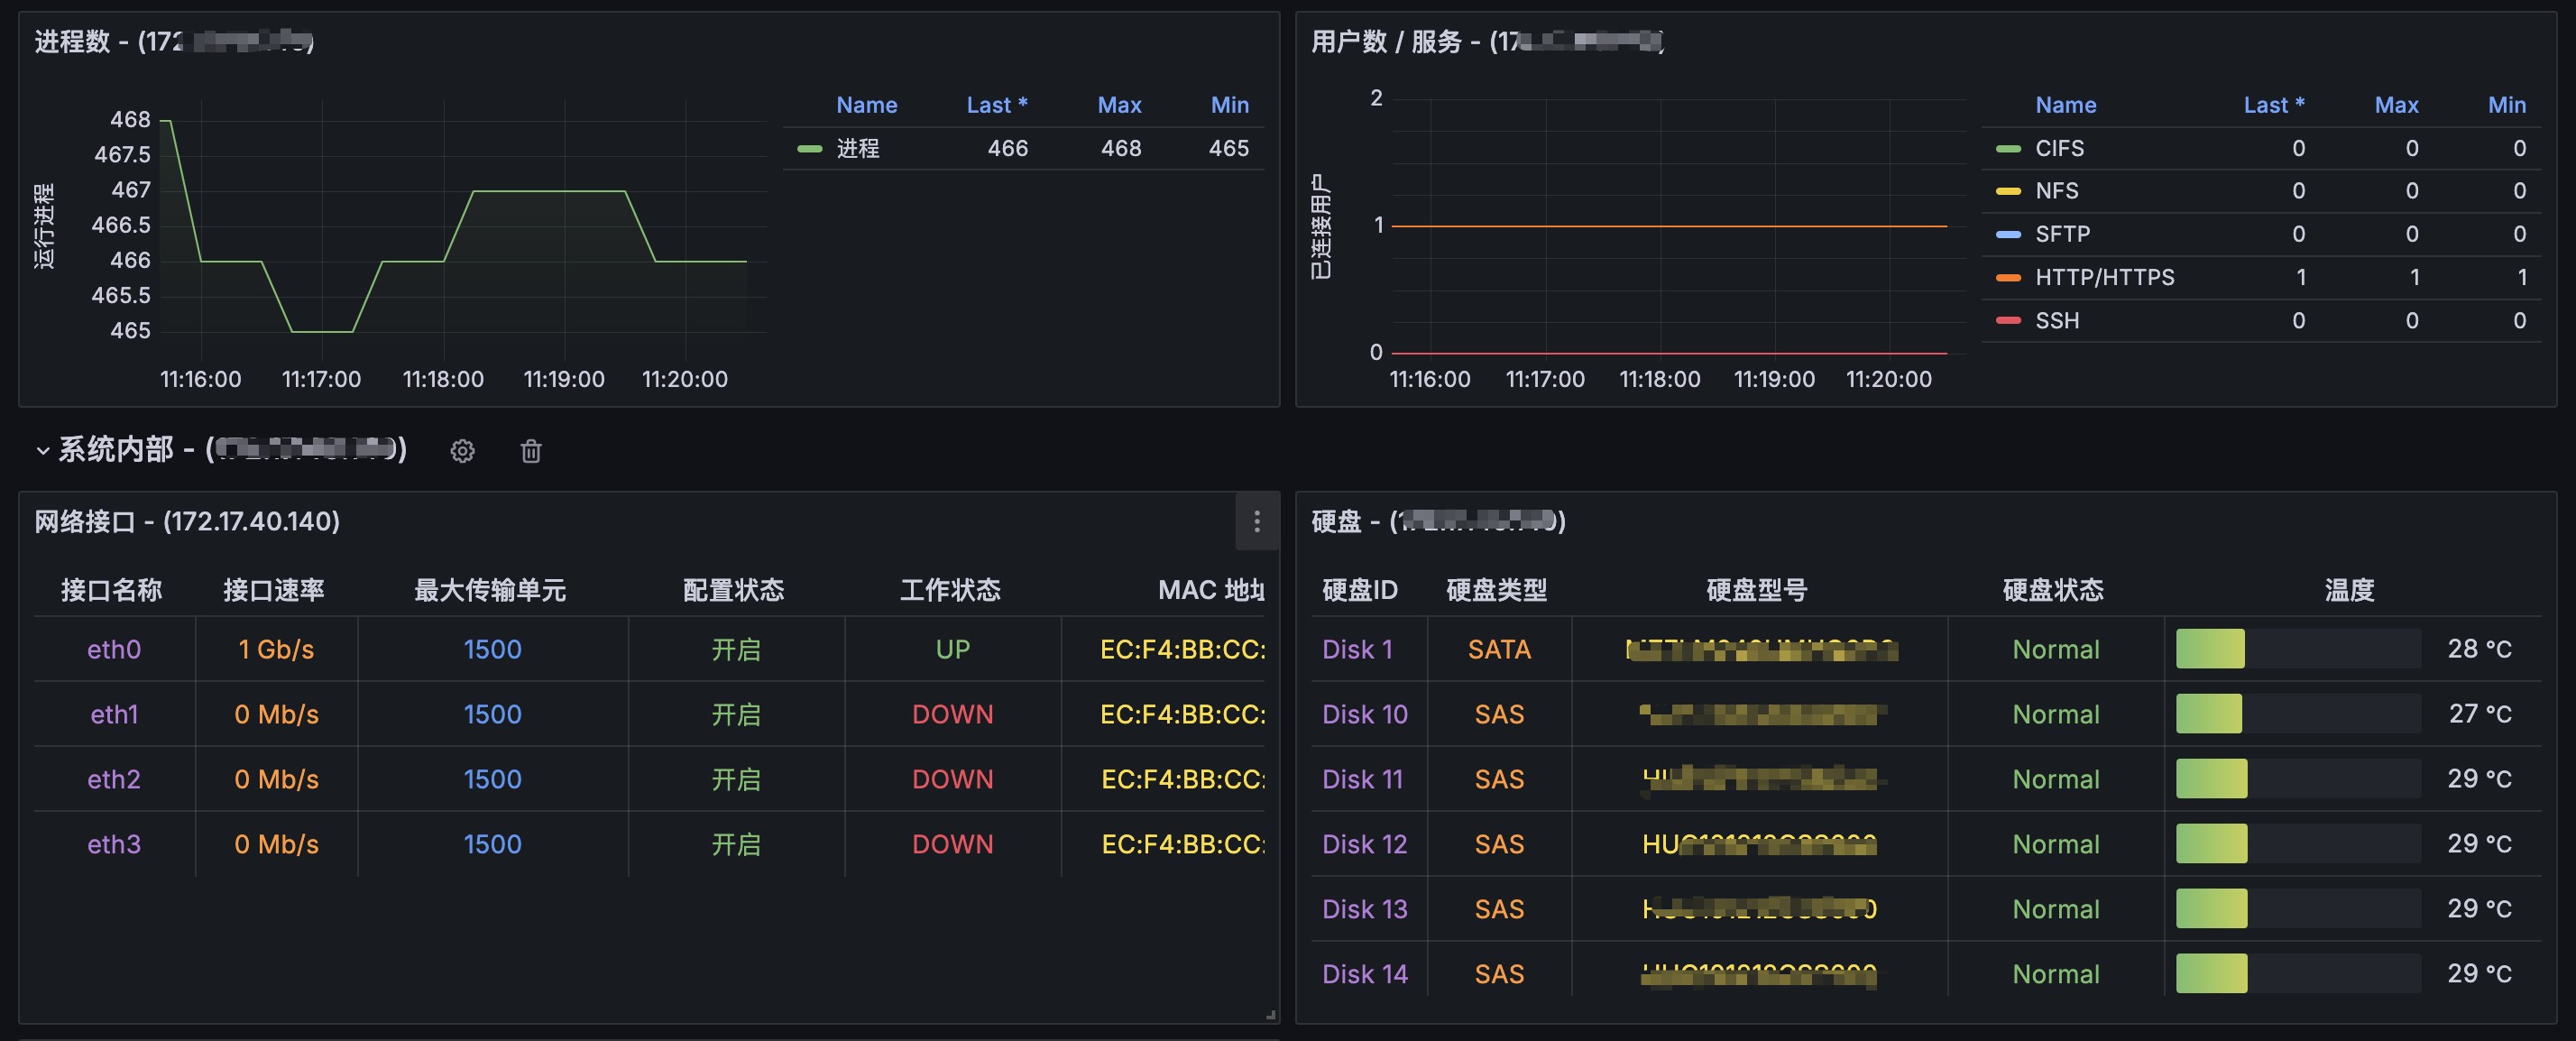2576x1041 pixels.
Task: Sort process legend by Last column
Action: [996, 105]
